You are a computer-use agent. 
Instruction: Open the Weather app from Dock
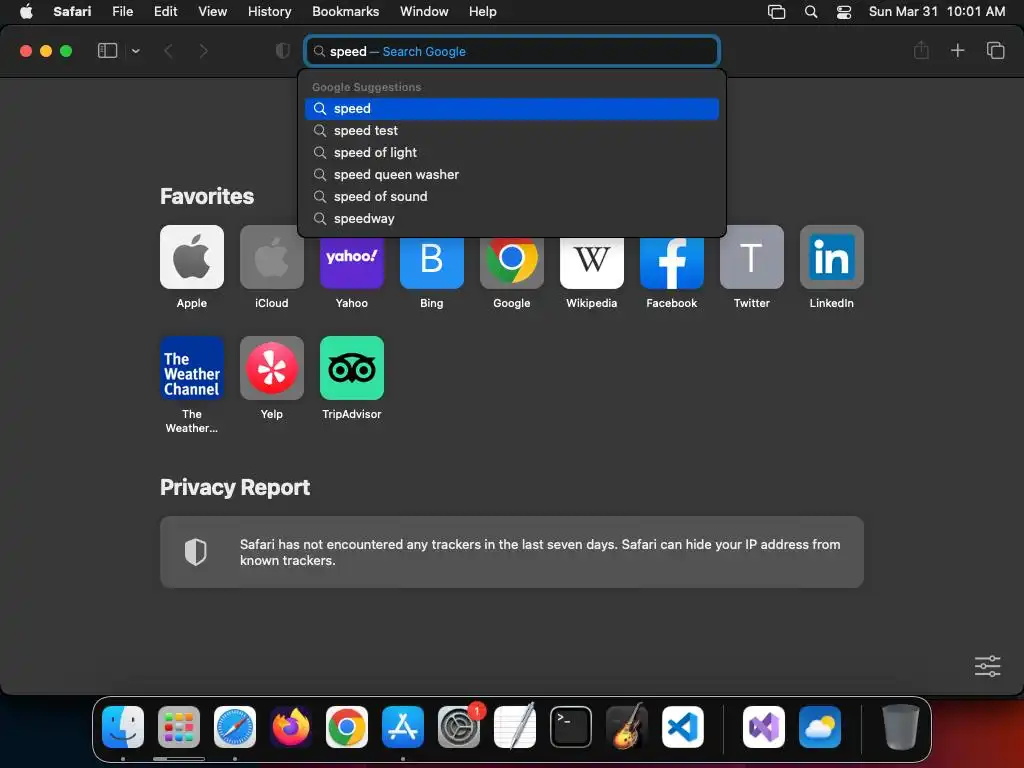[820, 726]
